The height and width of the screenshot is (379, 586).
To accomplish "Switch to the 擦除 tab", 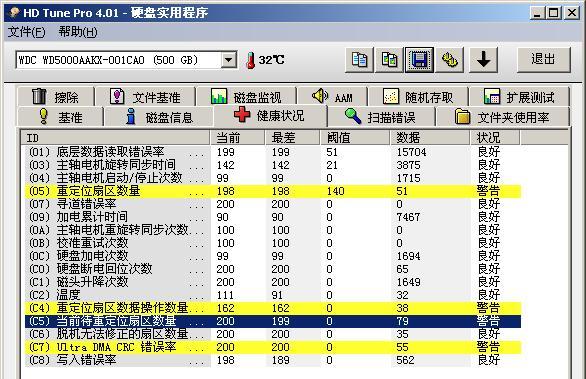I will [x=56, y=97].
